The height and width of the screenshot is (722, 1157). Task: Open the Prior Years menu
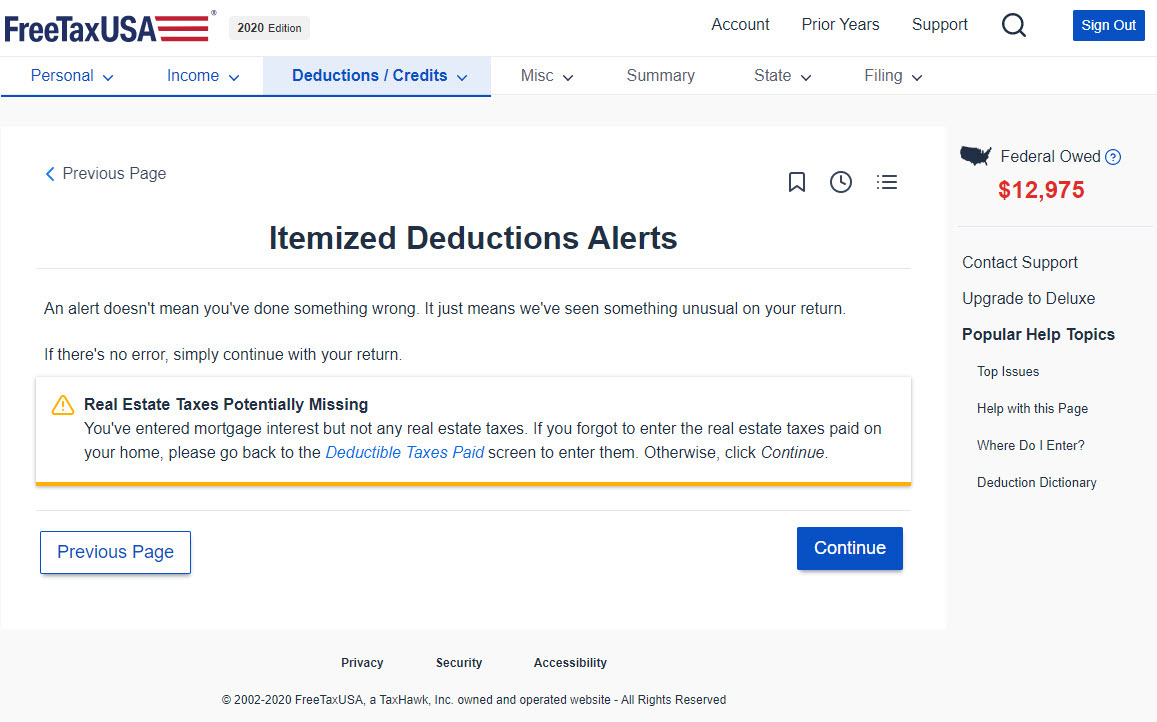coord(840,24)
